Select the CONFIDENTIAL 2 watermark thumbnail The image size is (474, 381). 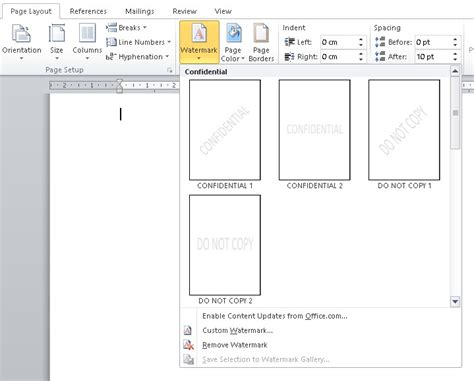[x=314, y=130]
